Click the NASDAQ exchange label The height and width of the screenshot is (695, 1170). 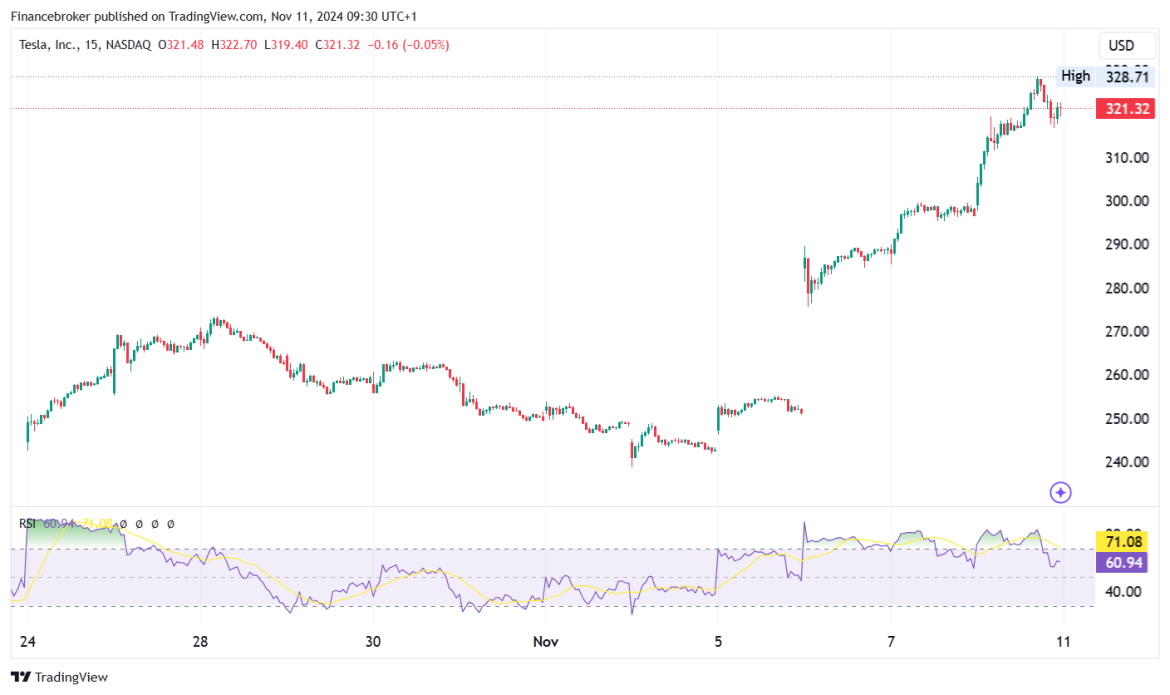click(x=128, y=45)
